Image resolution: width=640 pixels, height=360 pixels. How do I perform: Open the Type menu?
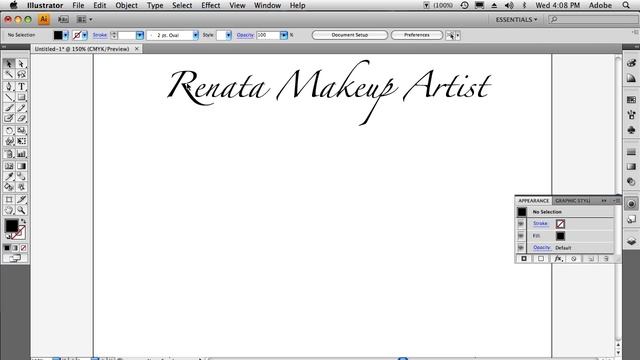155,5
